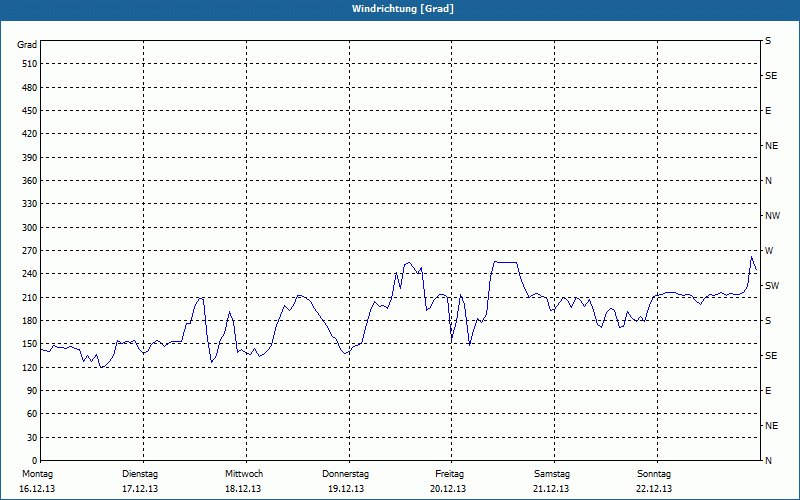
Task: Select the 30 y-axis value
Action: (x=32, y=438)
